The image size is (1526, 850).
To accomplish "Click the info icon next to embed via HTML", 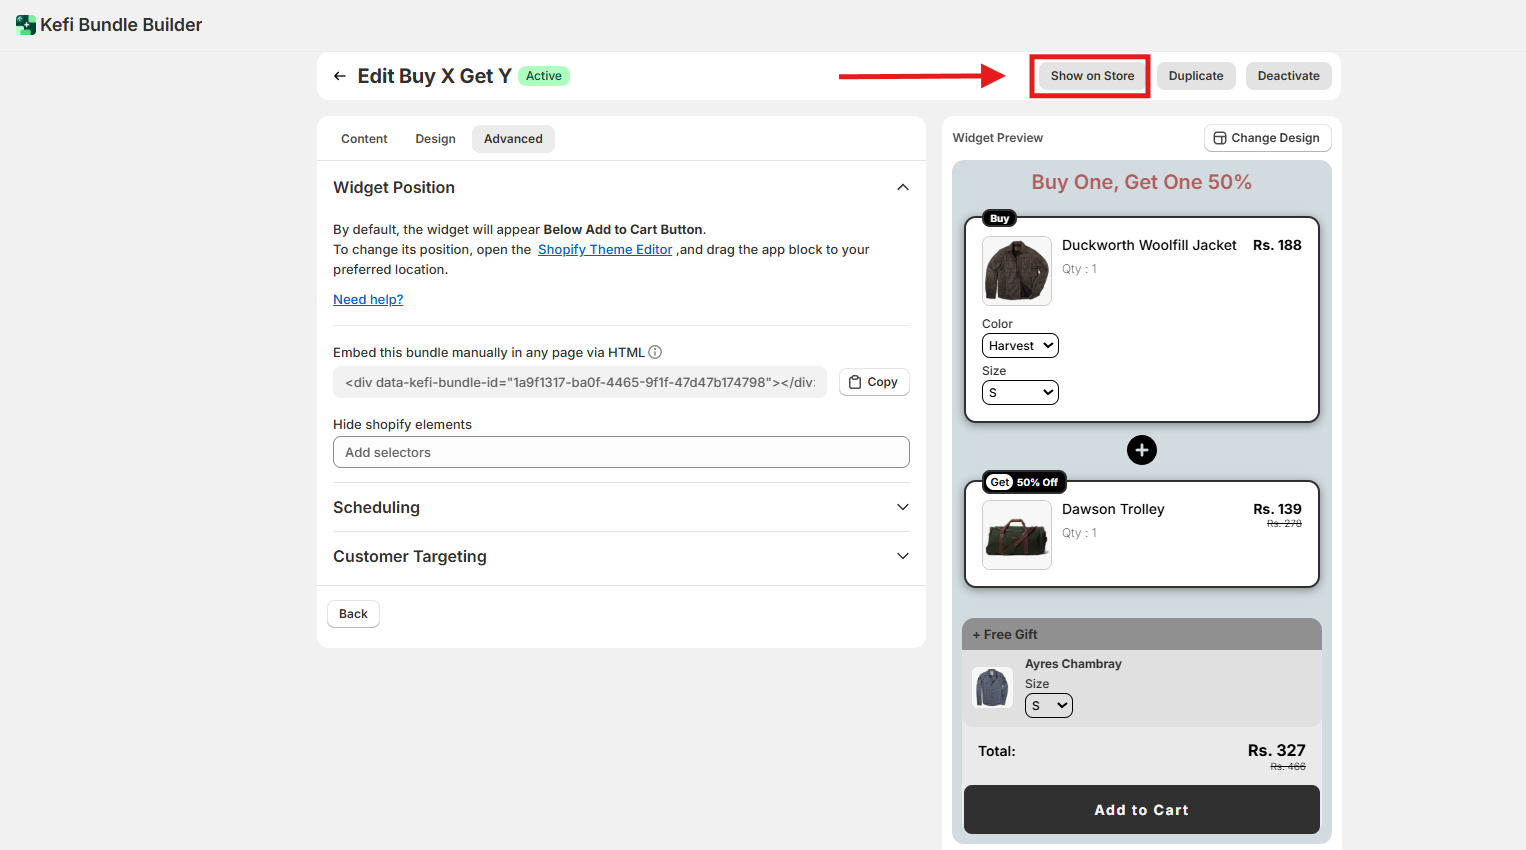I will pos(655,352).
